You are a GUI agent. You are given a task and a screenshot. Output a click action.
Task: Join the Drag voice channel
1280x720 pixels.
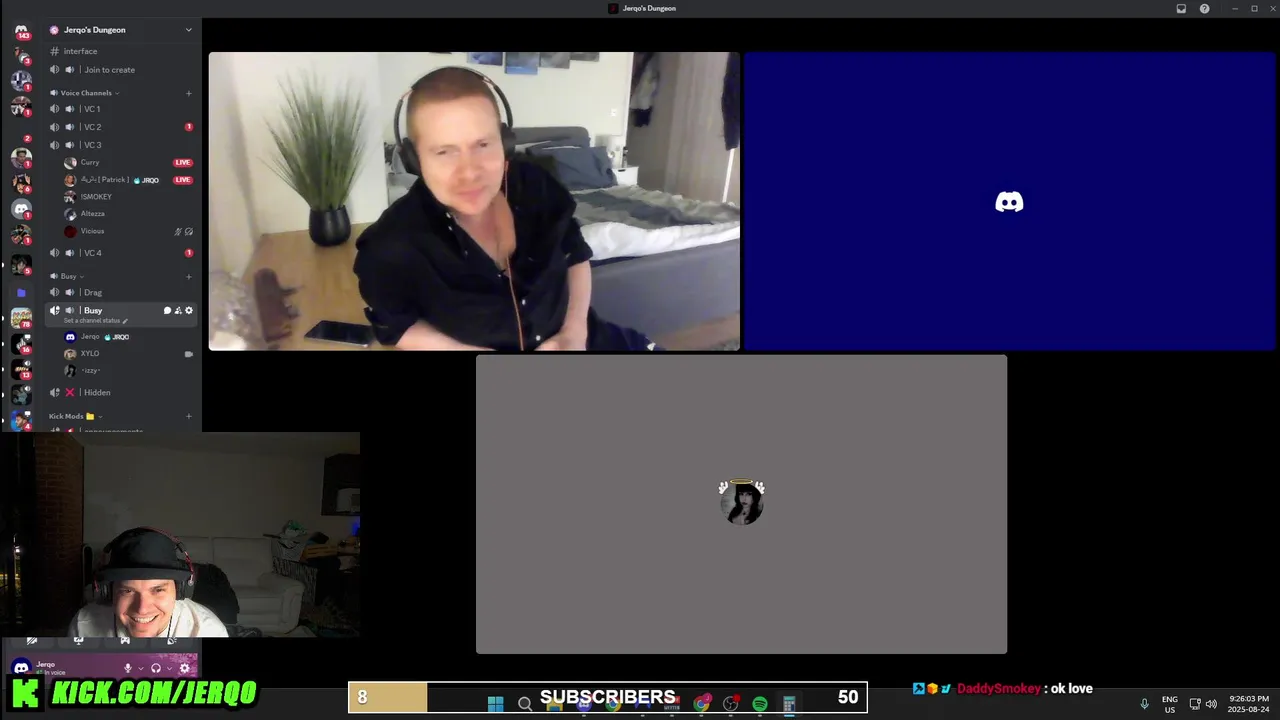120,292
